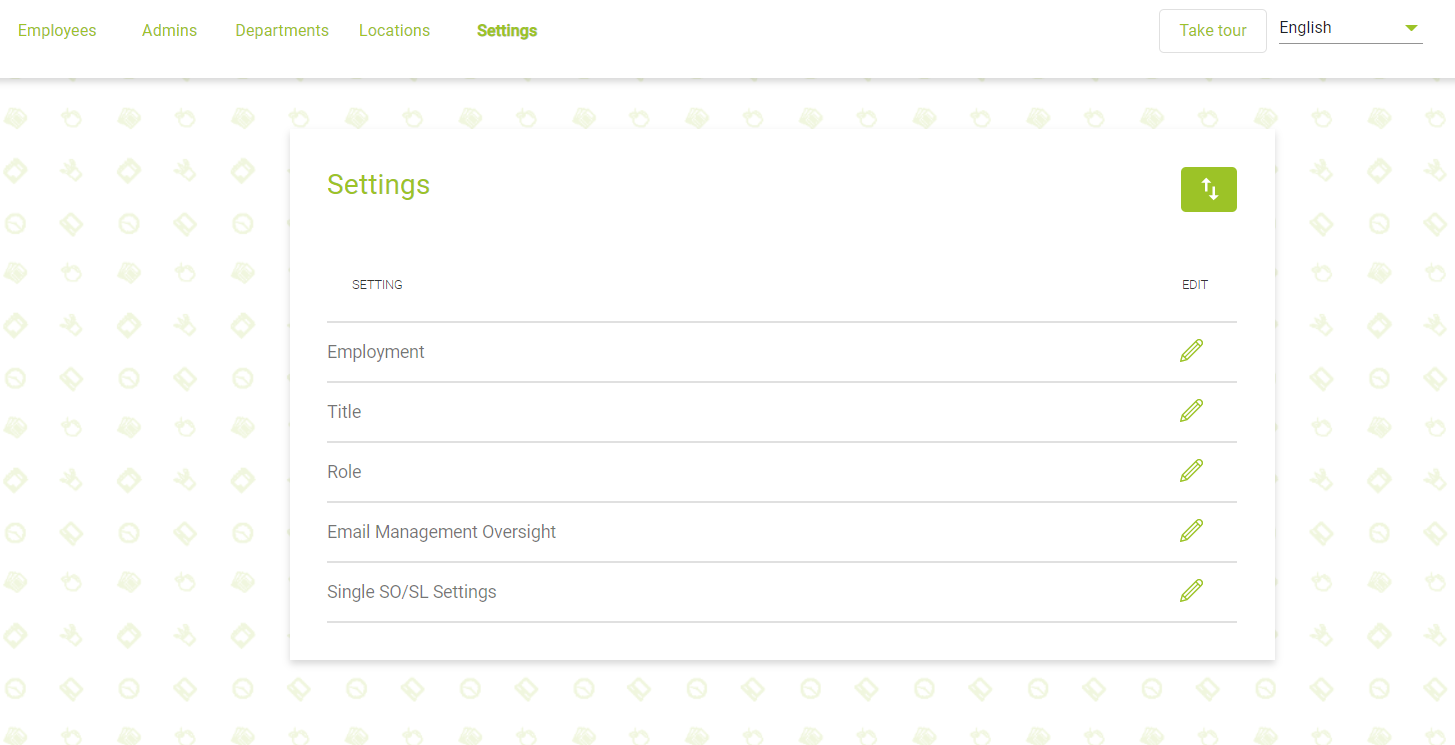Click pencil icon for Single SO/SL Settings
1455x745 pixels.
pyautogui.click(x=1191, y=591)
